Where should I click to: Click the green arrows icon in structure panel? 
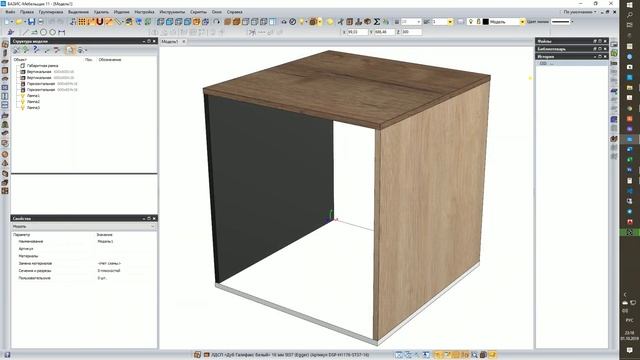click(x=26, y=50)
